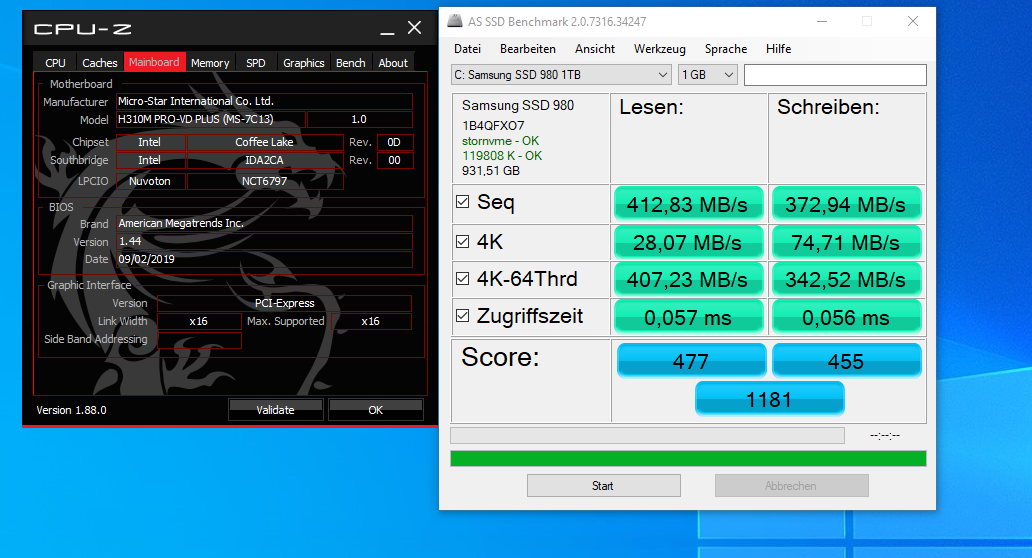Viewport: 1032px width, 558px height.
Task: Click the Manufacturer field Micro-Star International
Action: tap(265, 101)
